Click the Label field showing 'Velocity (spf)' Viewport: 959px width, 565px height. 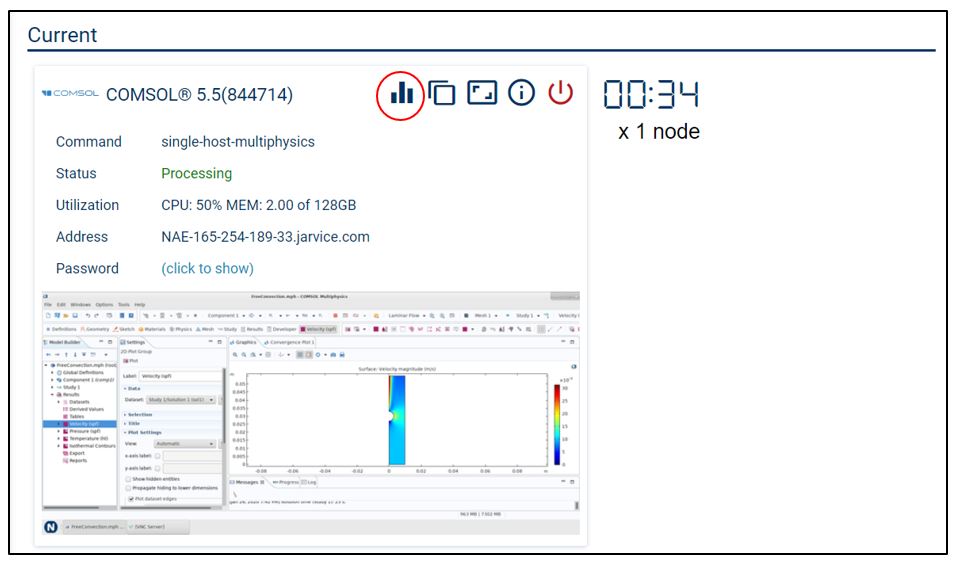pyautogui.click(x=180, y=376)
